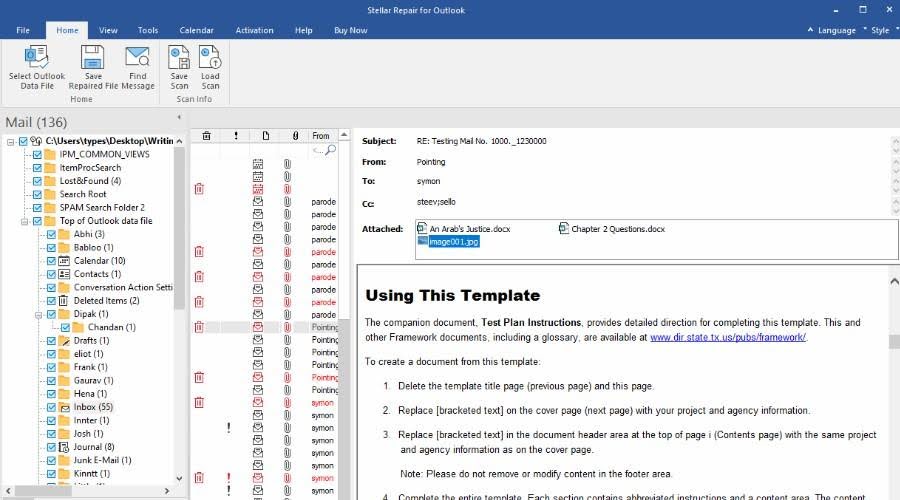
Task: Collapse root PST file tree node
Action: pos(10,141)
